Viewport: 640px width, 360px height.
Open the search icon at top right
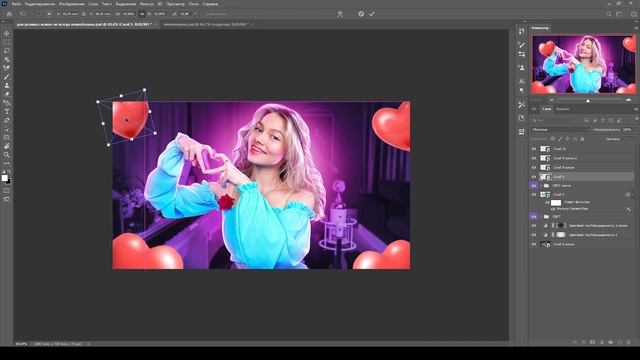(609, 14)
